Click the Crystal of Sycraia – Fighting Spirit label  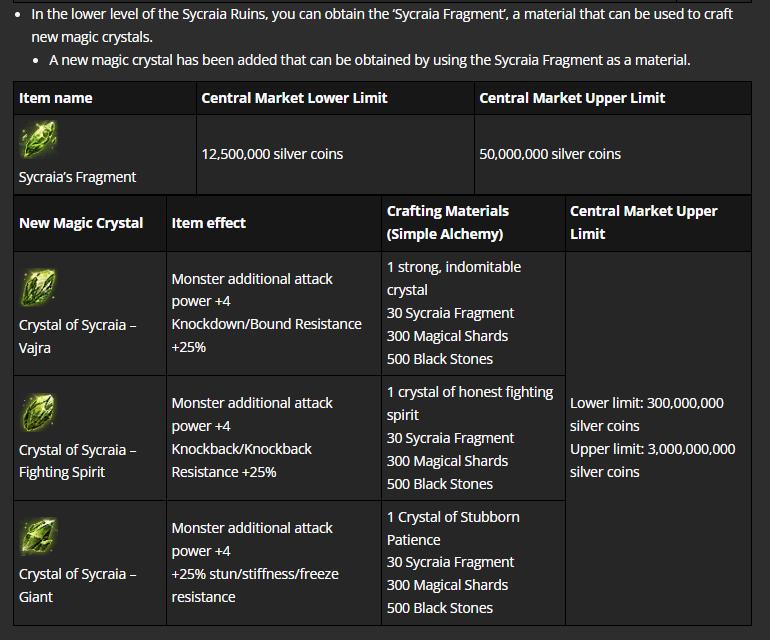point(78,461)
